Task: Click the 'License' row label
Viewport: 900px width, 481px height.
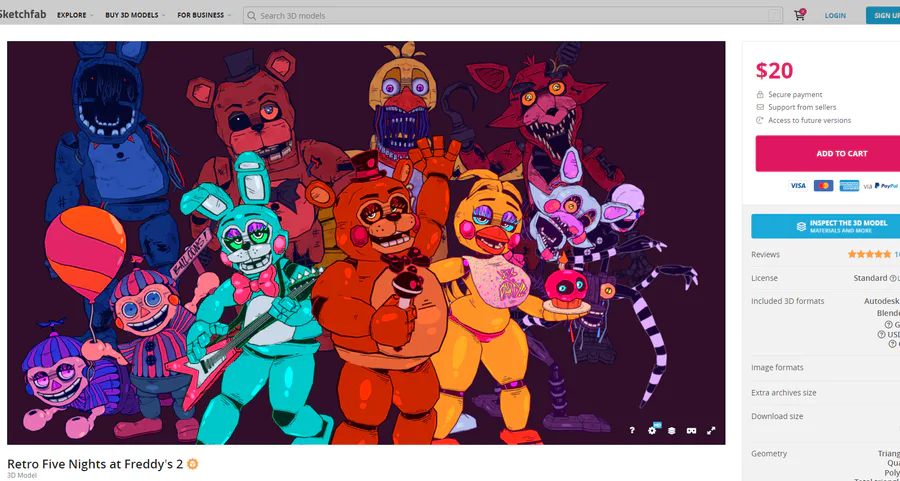Action: (764, 278)
